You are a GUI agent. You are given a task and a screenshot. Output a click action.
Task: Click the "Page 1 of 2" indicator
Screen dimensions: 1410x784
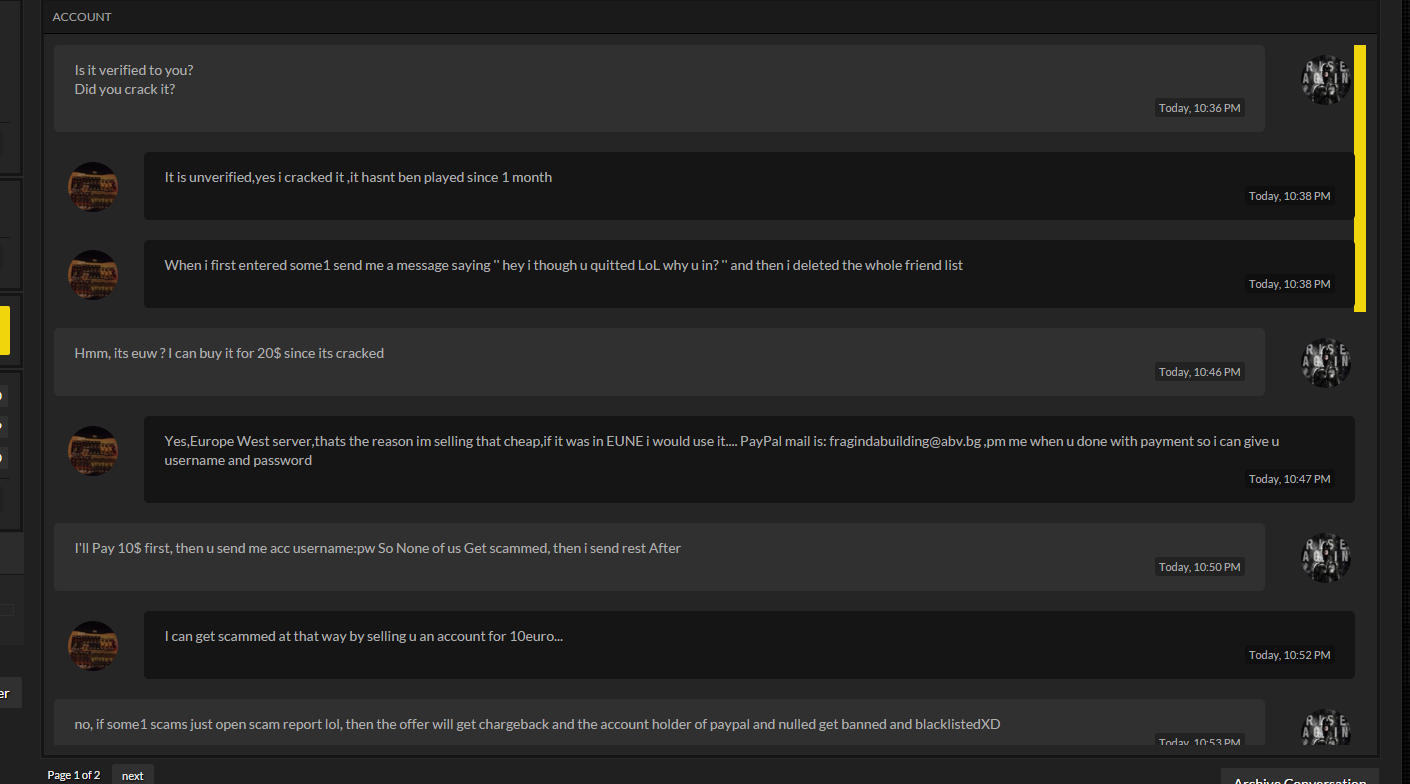[74, 775]
